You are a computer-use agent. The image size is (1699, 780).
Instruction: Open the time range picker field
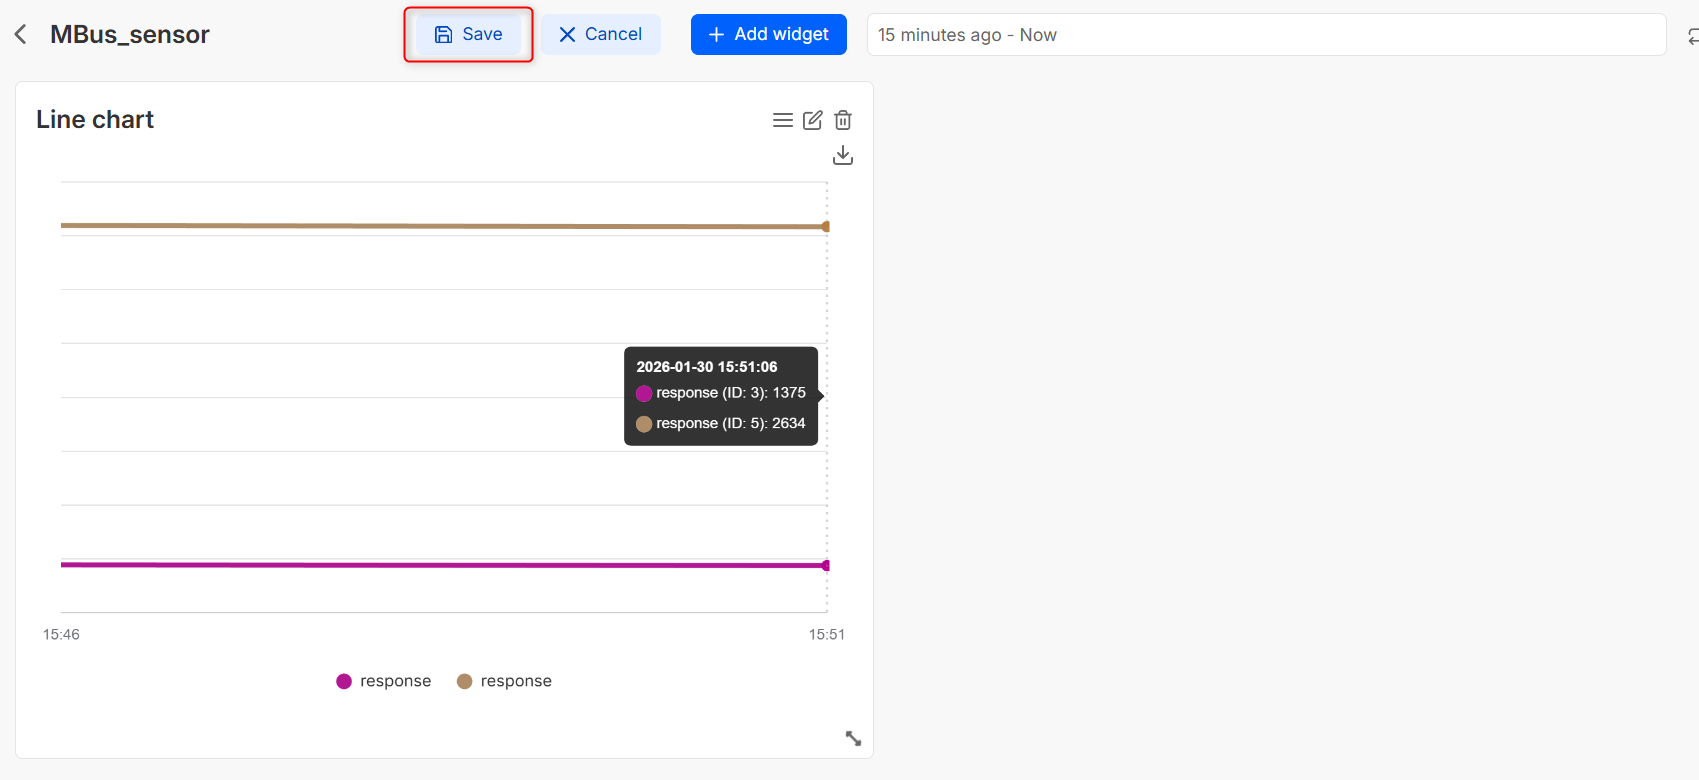[x=1265, y=35]
